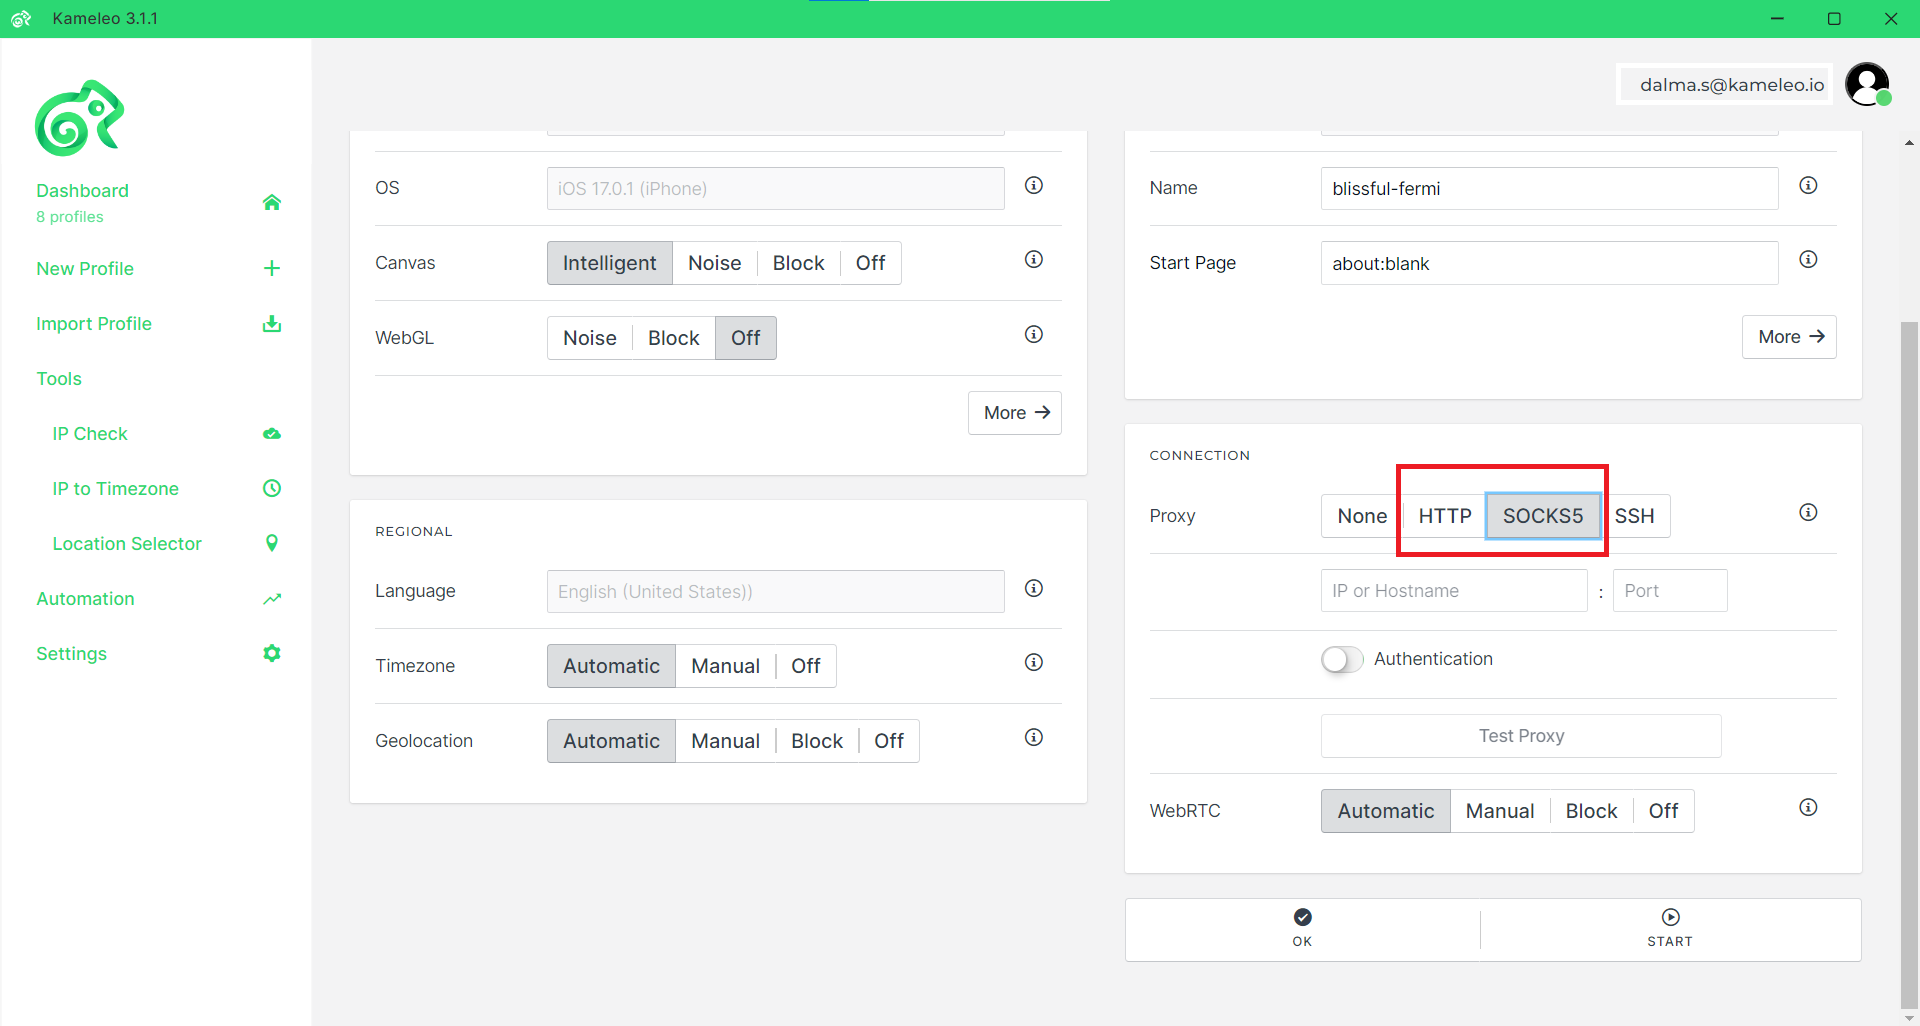Click the IP to Timezone clock icon

(x=272, y=488)
